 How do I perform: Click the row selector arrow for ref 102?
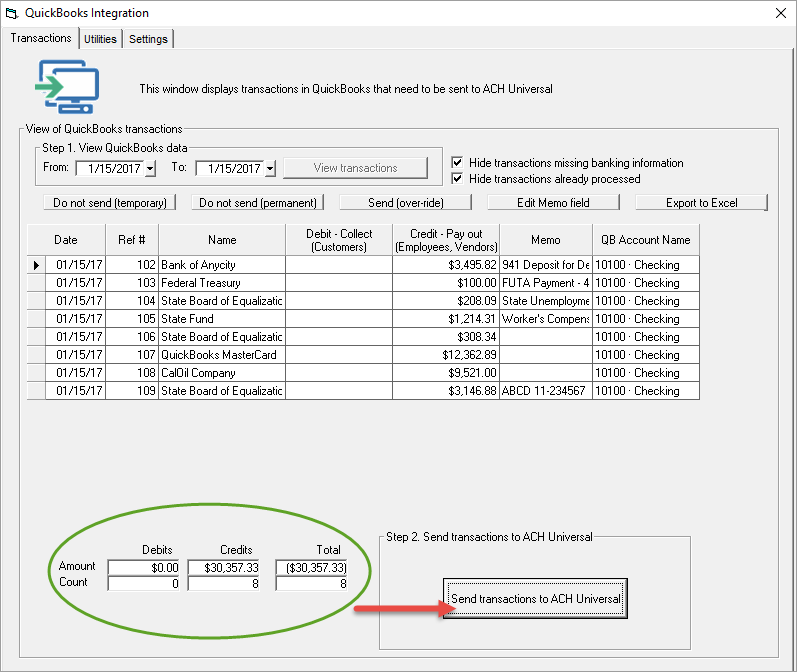[x=36, y=265]
